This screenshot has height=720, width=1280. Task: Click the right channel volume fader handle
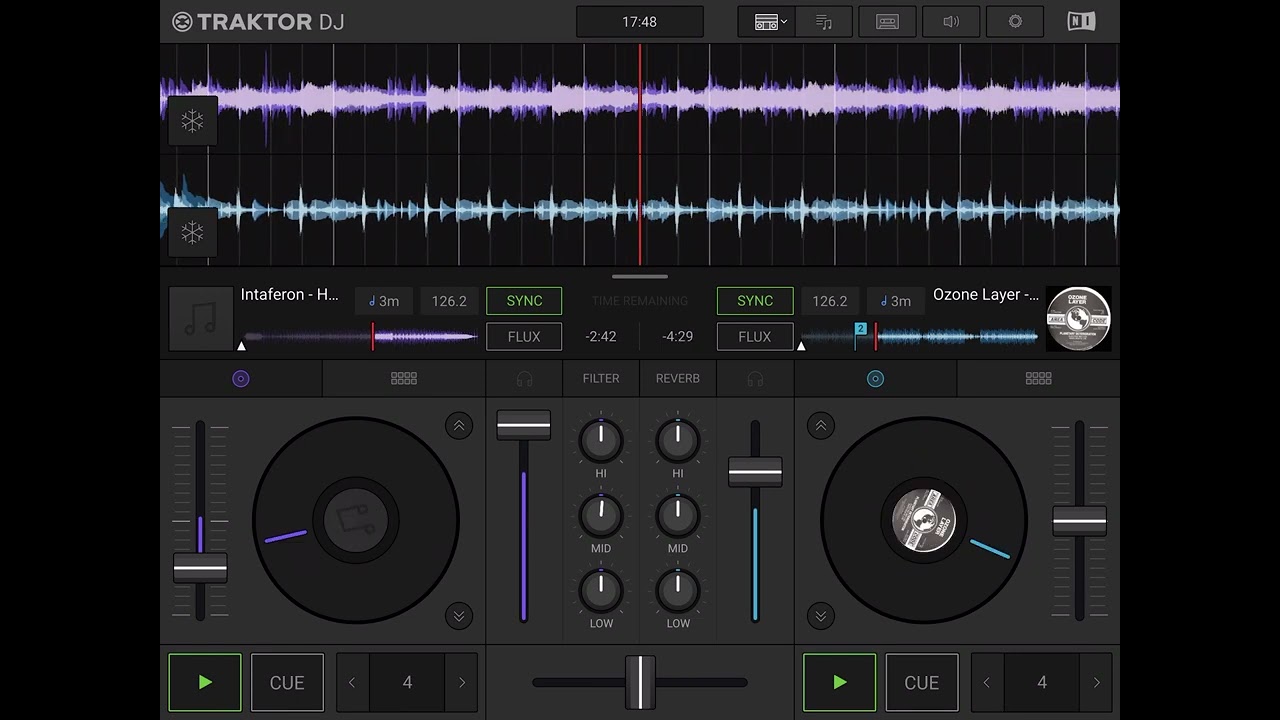pos(755,472)
